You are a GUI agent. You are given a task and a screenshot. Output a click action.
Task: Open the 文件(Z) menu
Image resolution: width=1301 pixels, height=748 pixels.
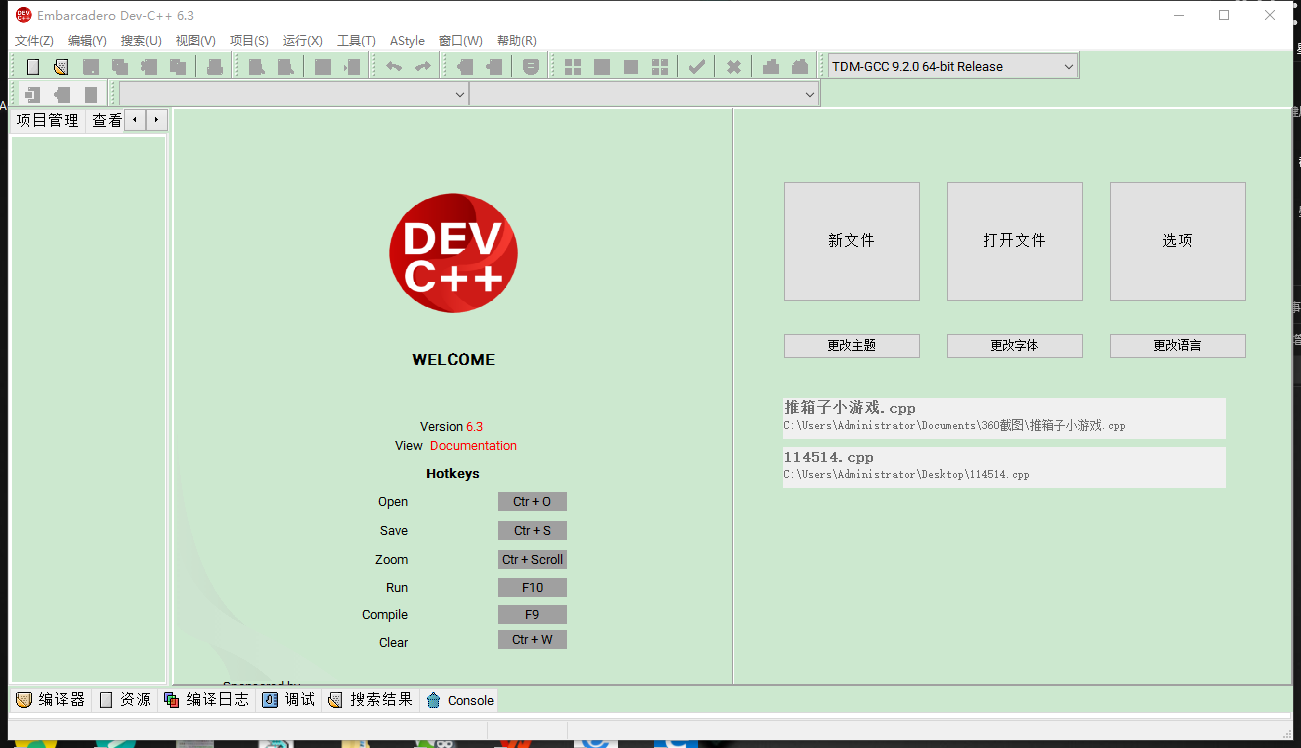point(34,41)
